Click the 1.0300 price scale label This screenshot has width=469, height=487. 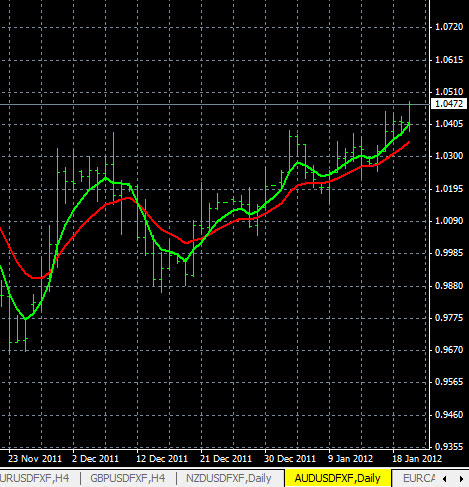pos(449,156)
